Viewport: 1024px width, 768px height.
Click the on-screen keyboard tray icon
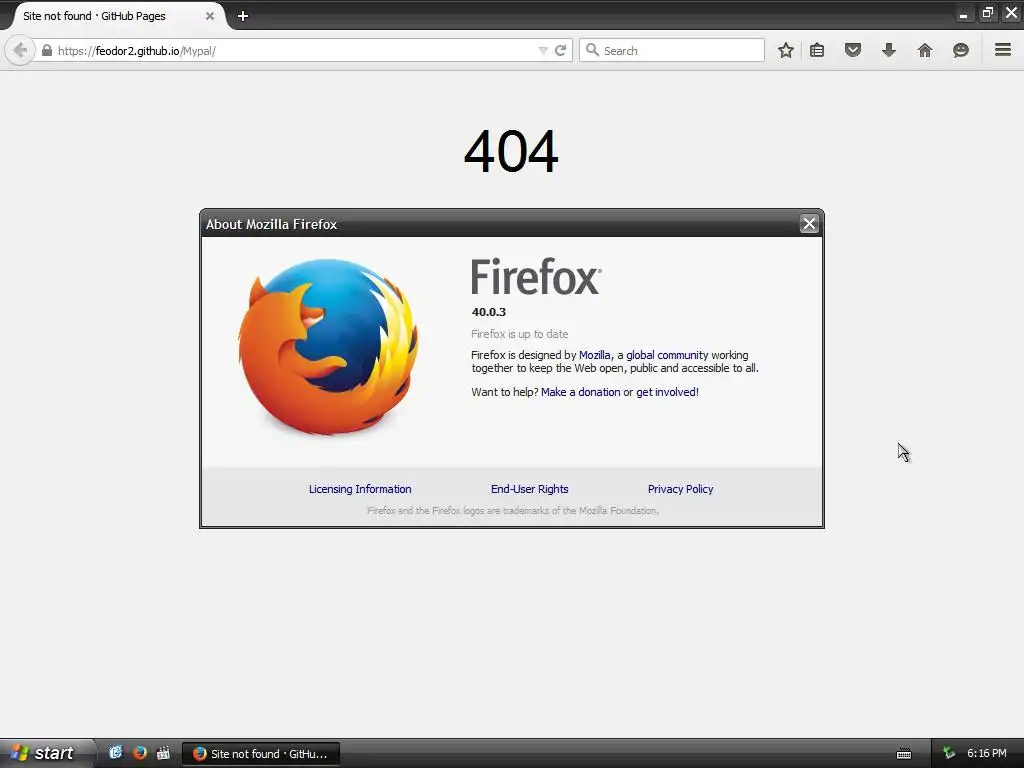(x=904, y=754)
